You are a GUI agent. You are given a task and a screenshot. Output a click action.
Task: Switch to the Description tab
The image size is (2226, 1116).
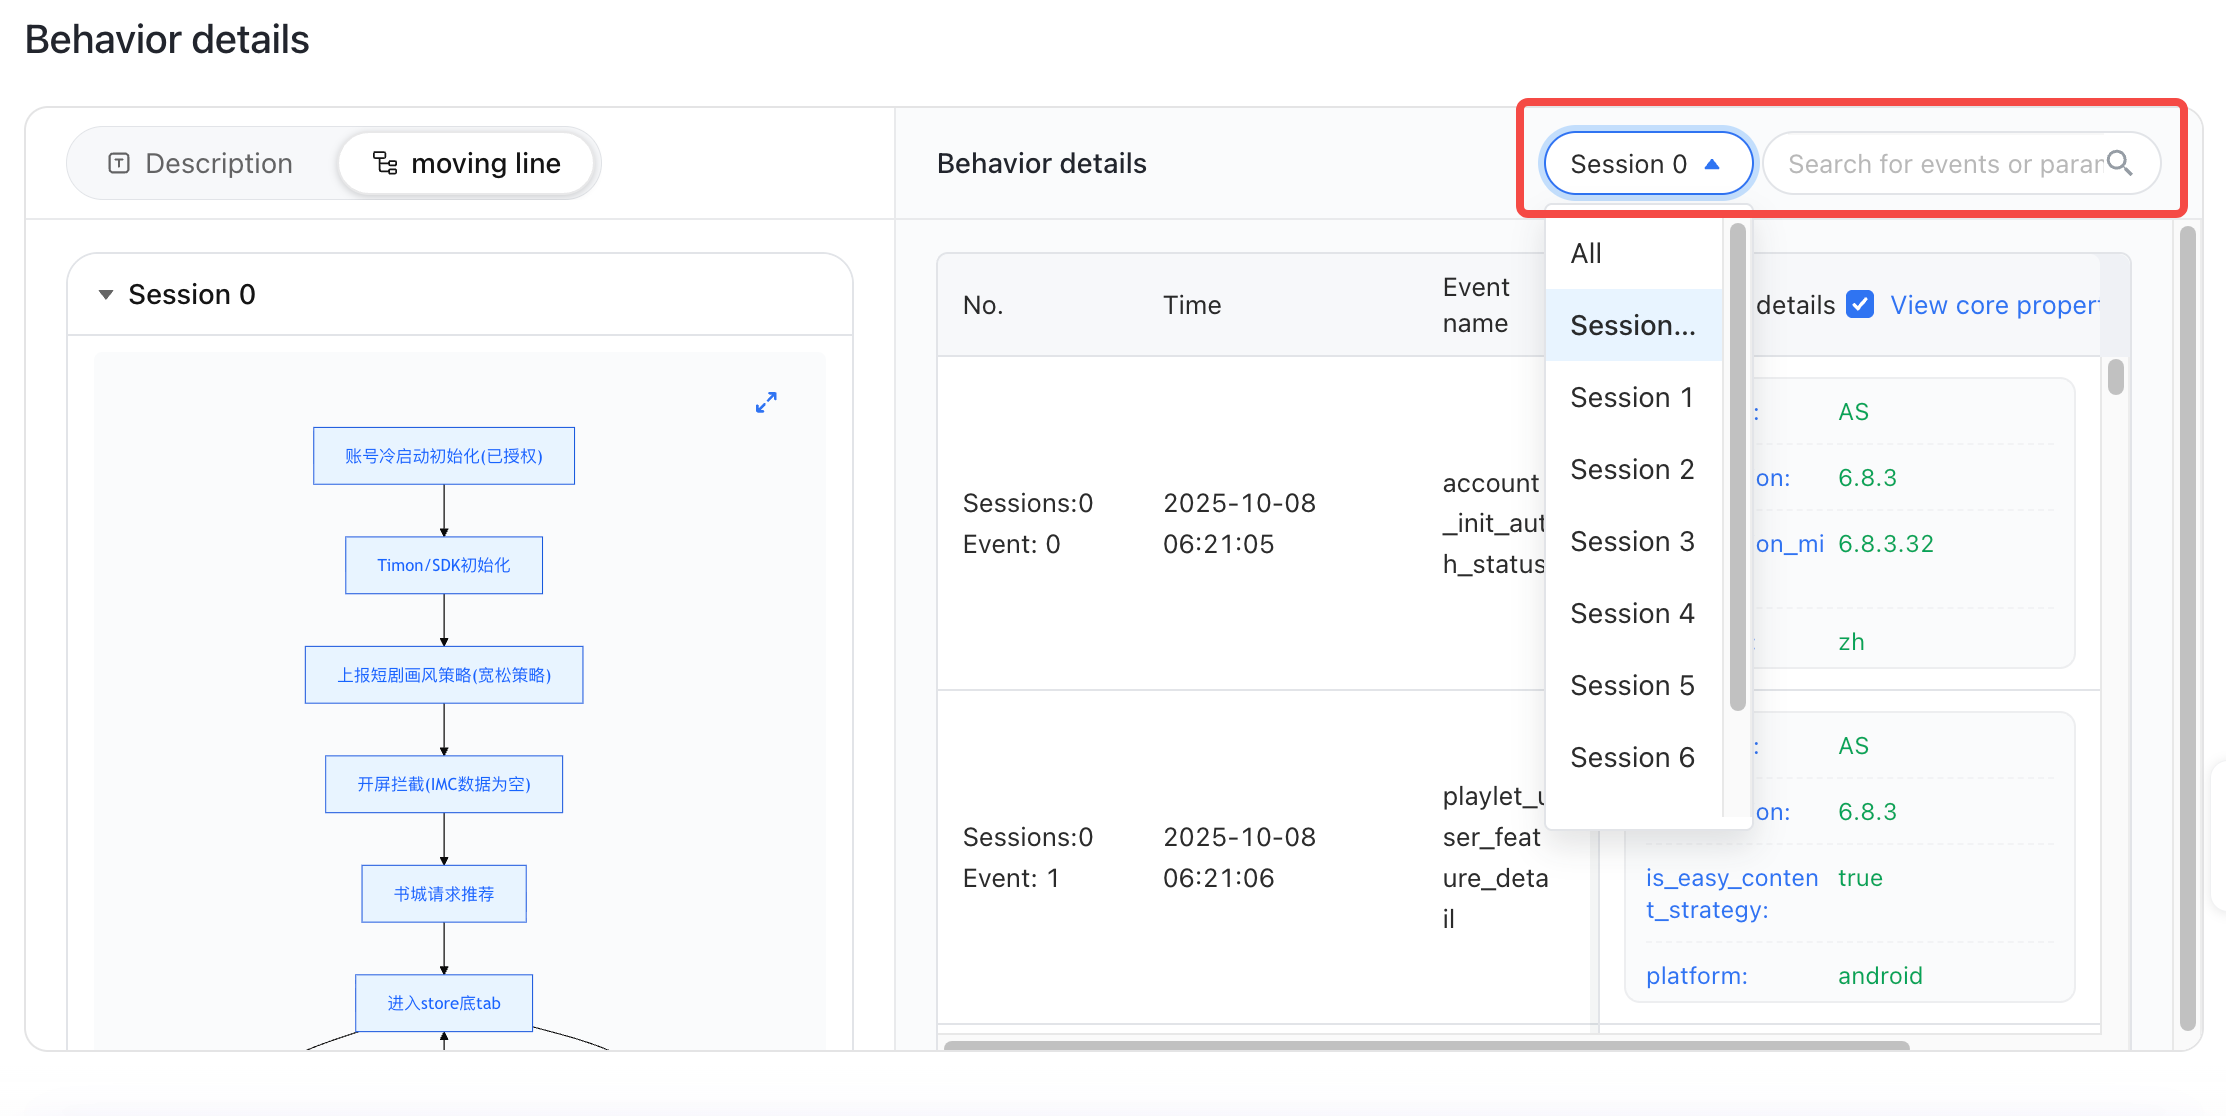(200, 163)
